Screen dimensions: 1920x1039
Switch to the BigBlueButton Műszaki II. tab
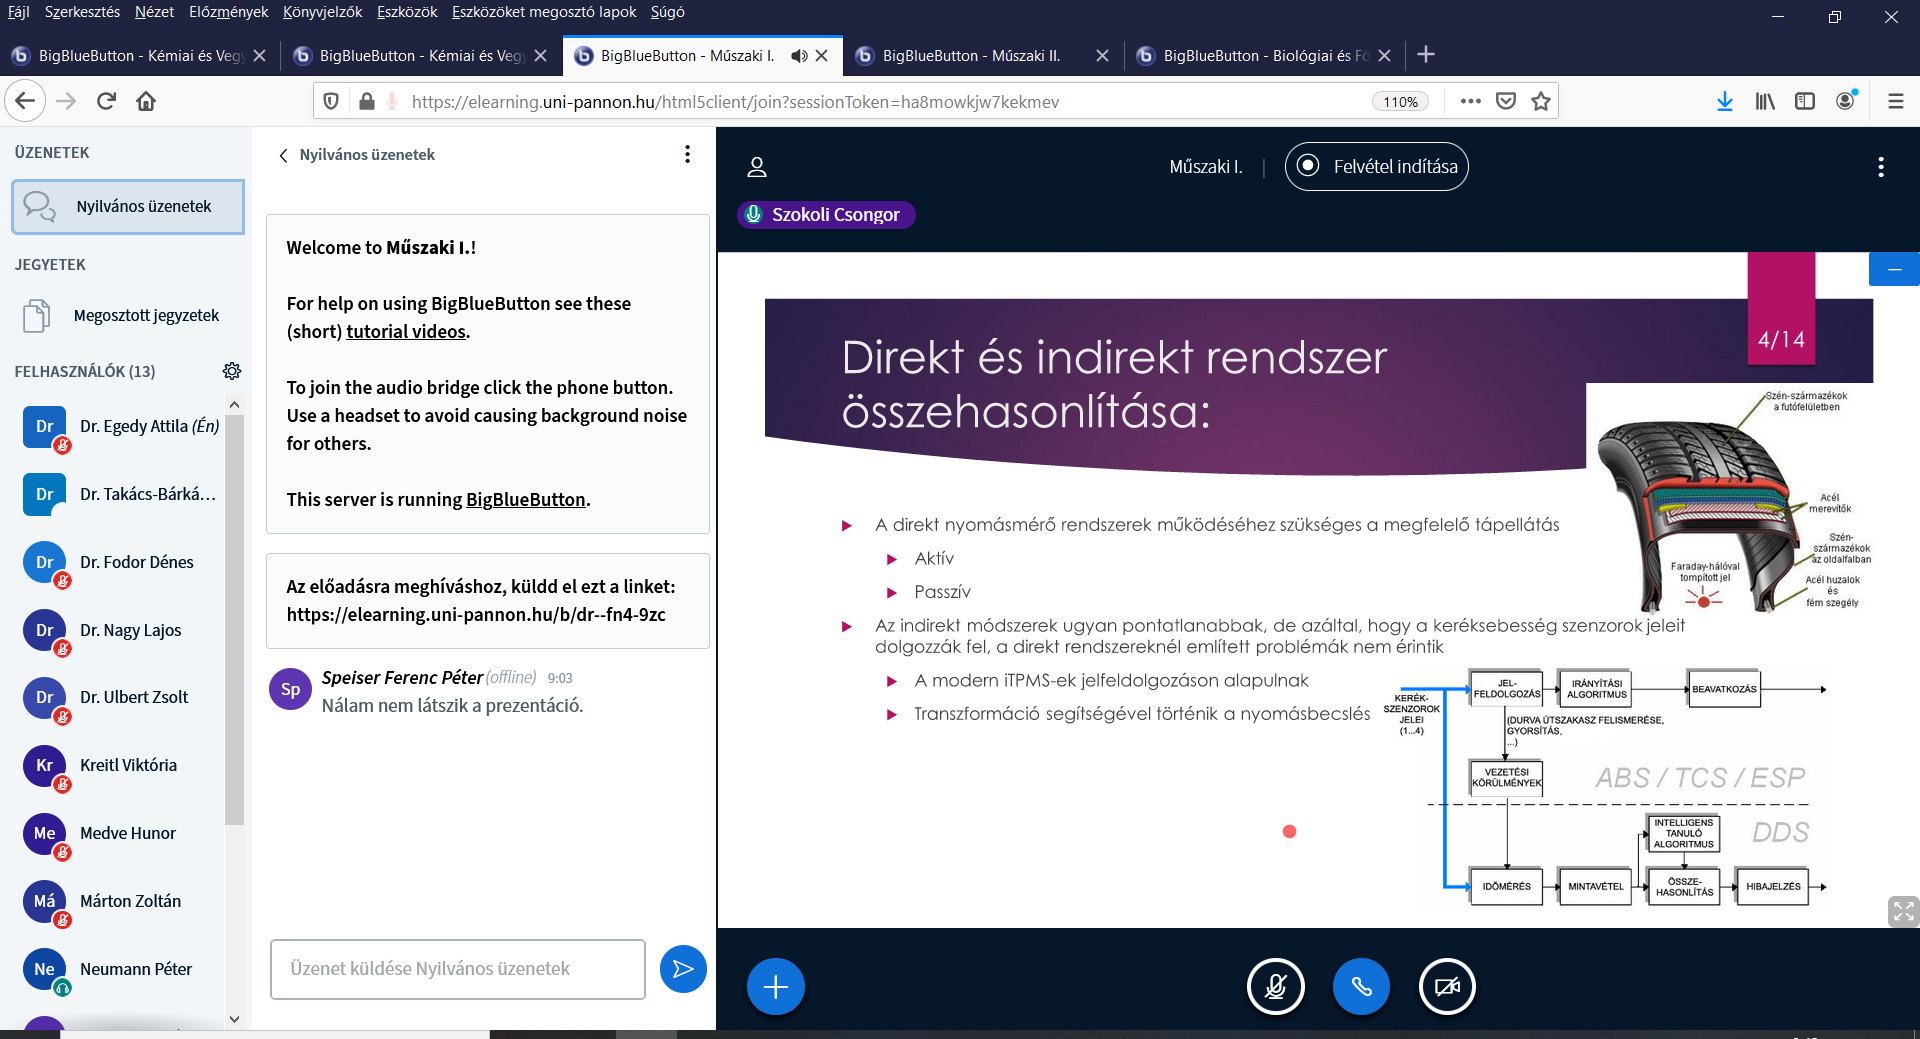970,56
